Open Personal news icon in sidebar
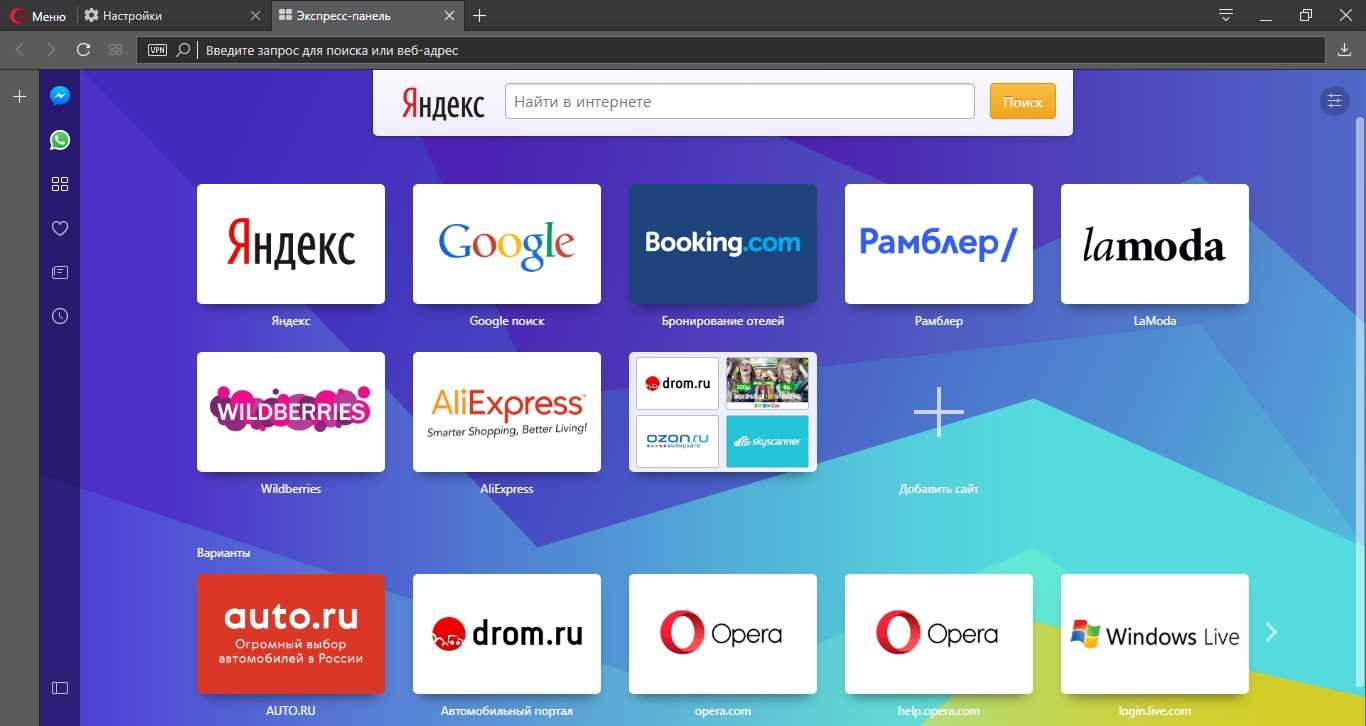 (60, 272)
